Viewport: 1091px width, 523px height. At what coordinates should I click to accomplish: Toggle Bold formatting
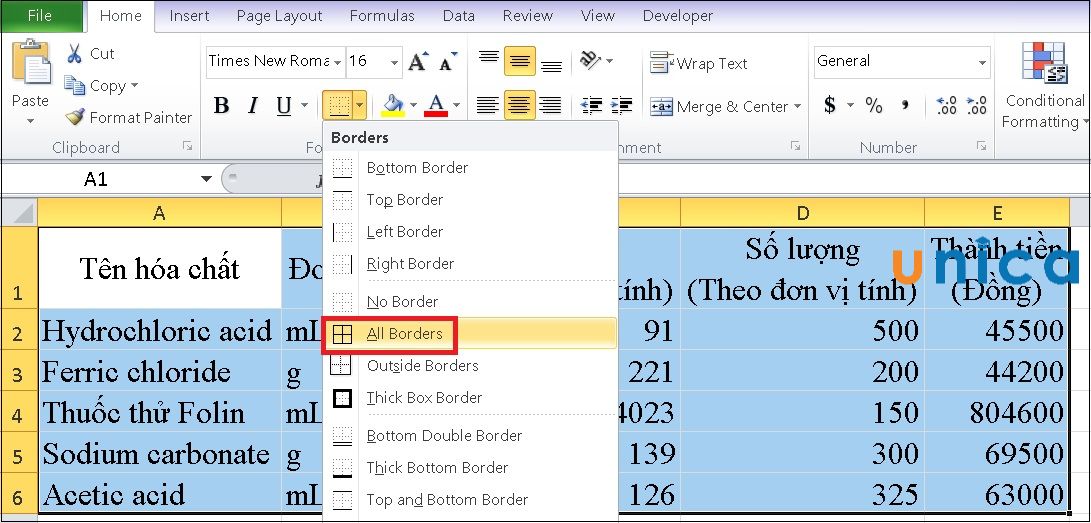[x=222, y=106]
